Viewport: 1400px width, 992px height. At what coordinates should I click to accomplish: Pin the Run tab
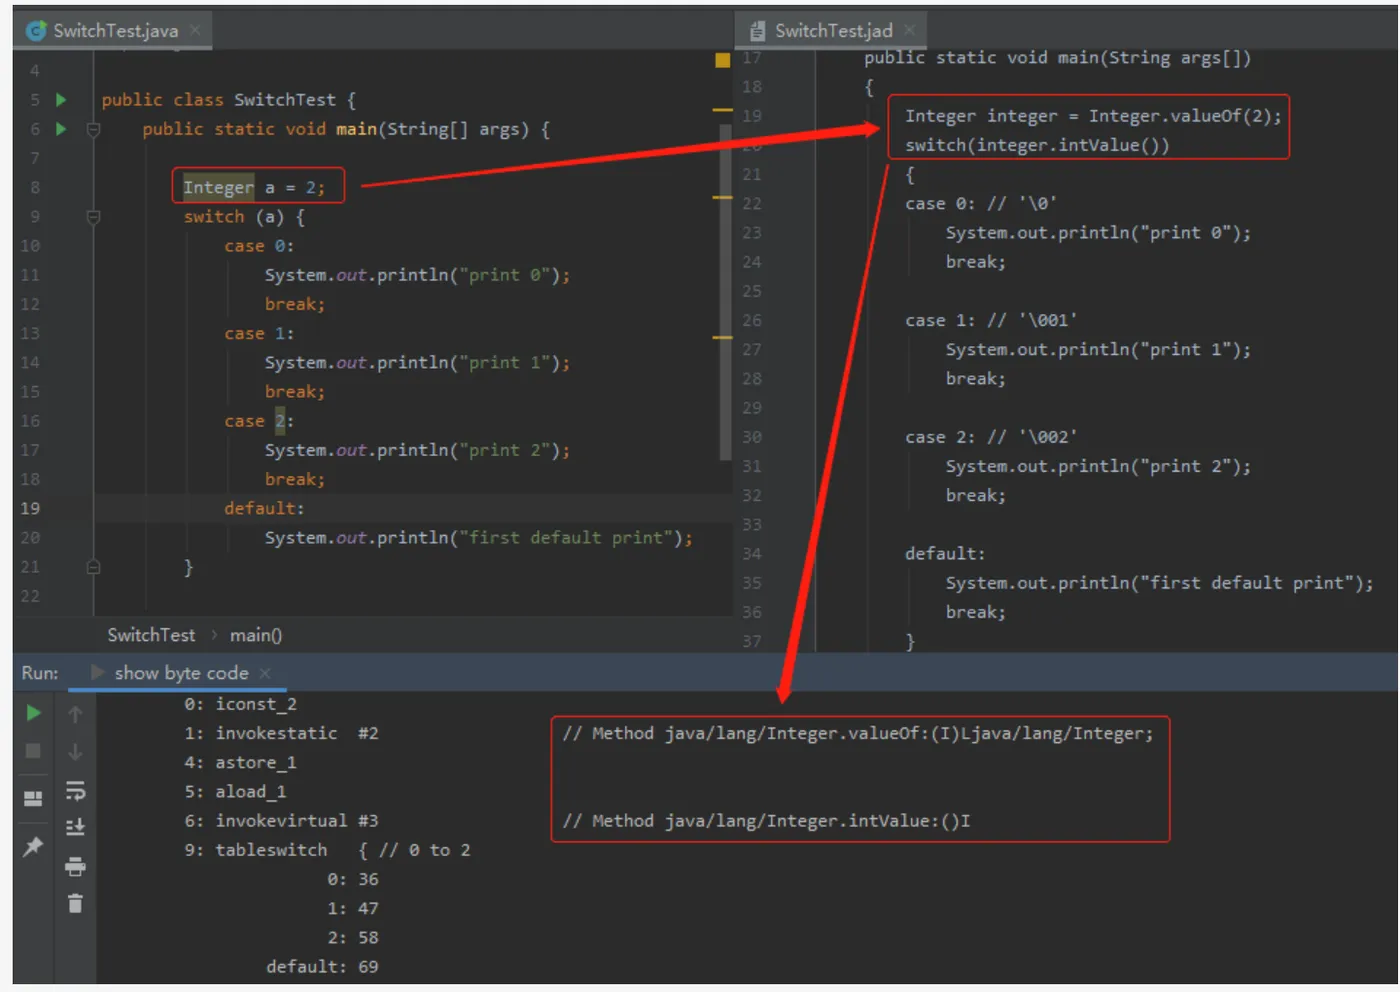click(x=33, y=847)
